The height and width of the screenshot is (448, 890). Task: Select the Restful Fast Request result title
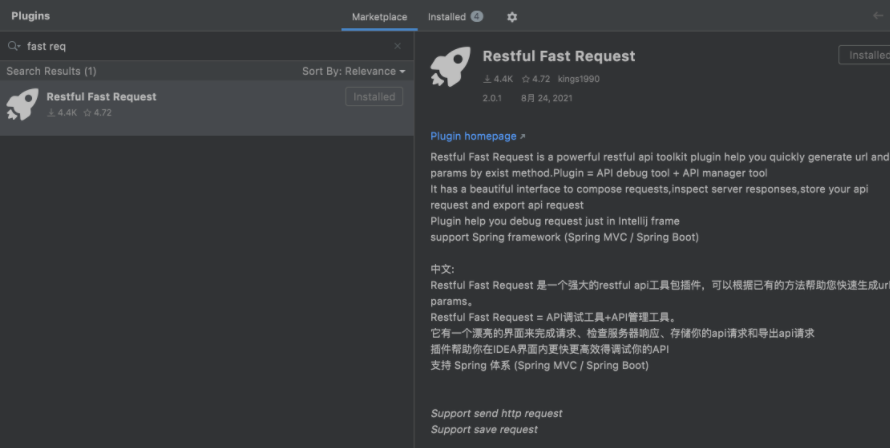click(x=102, y=97)
